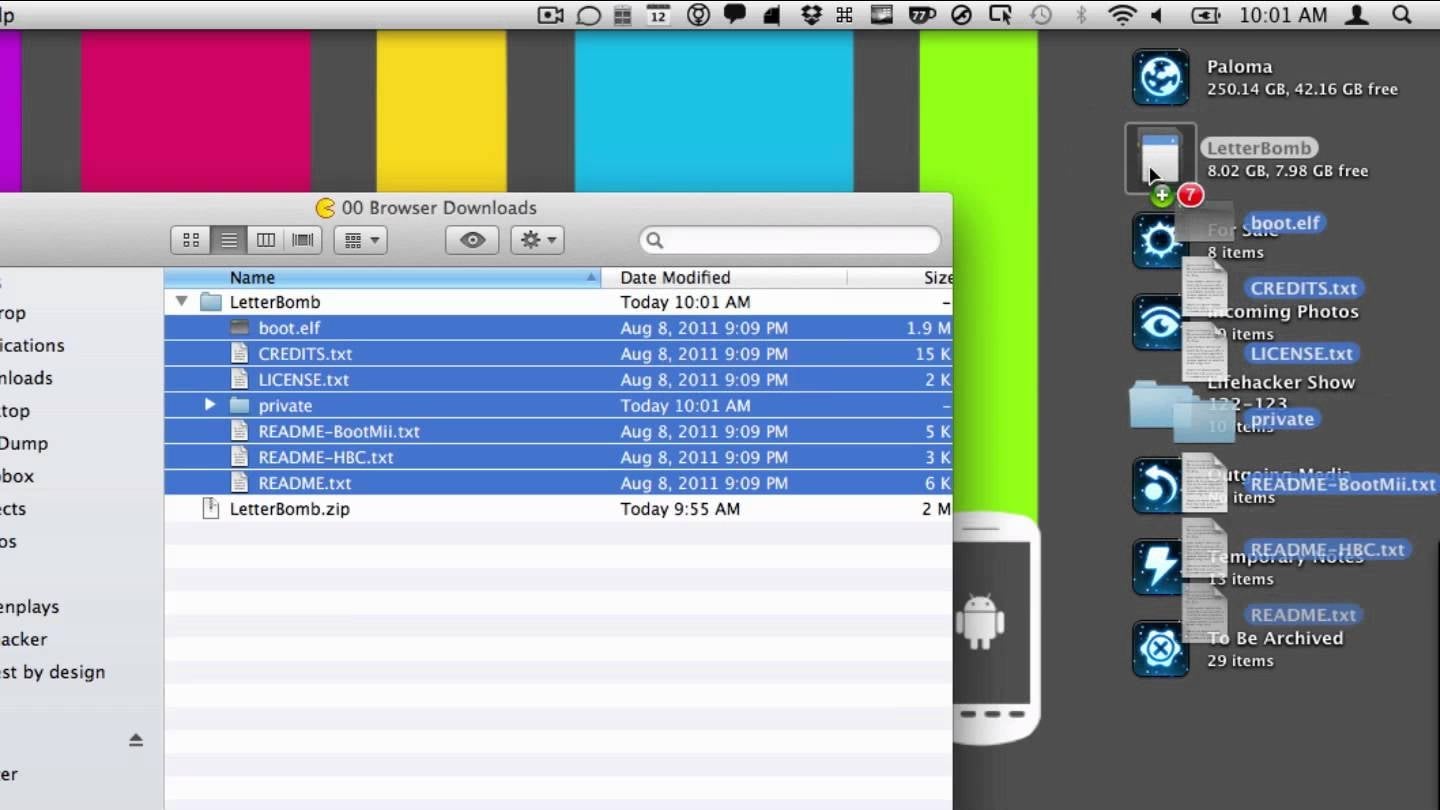Switch Finder to icon view
This screenshot has width=1440, height=810.
tap(191, 240)
